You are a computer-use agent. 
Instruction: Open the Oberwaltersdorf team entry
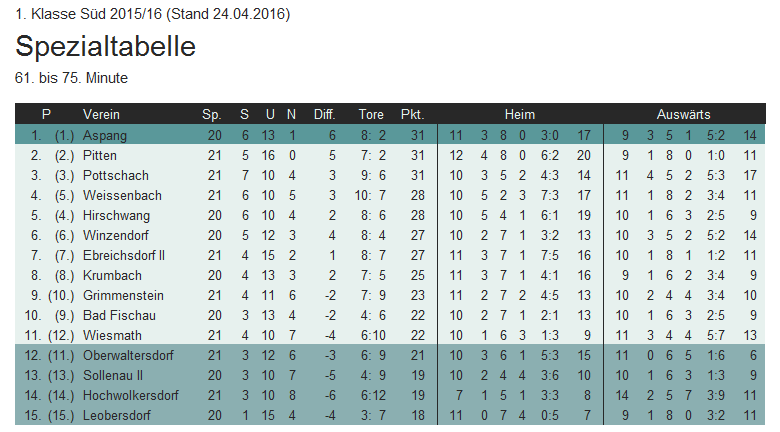click(x=127, y=355)
